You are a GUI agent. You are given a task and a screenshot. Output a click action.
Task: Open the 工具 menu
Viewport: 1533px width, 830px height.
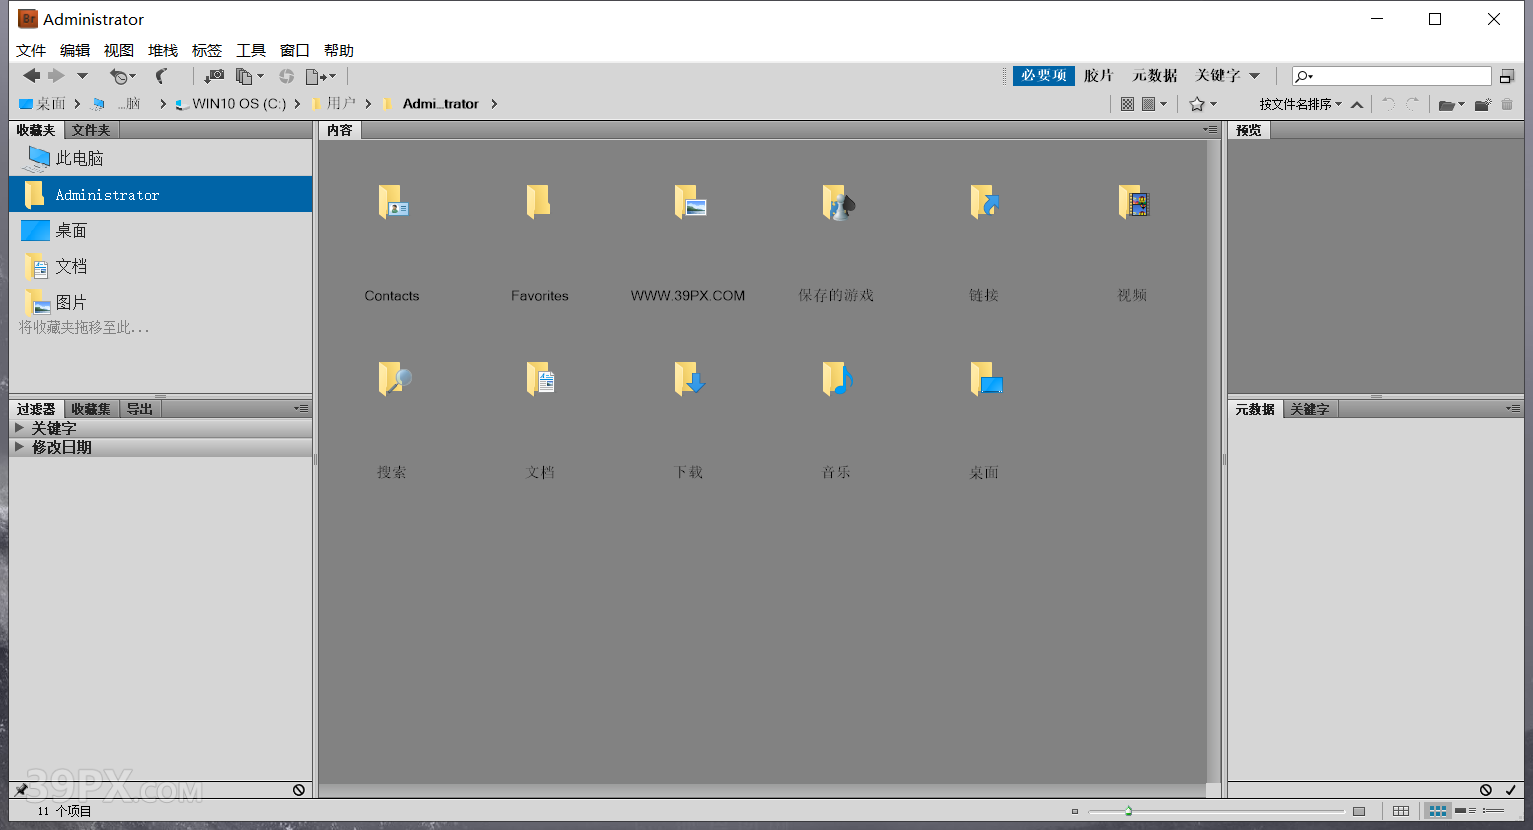pyautogui.click(x=250, y=50)
